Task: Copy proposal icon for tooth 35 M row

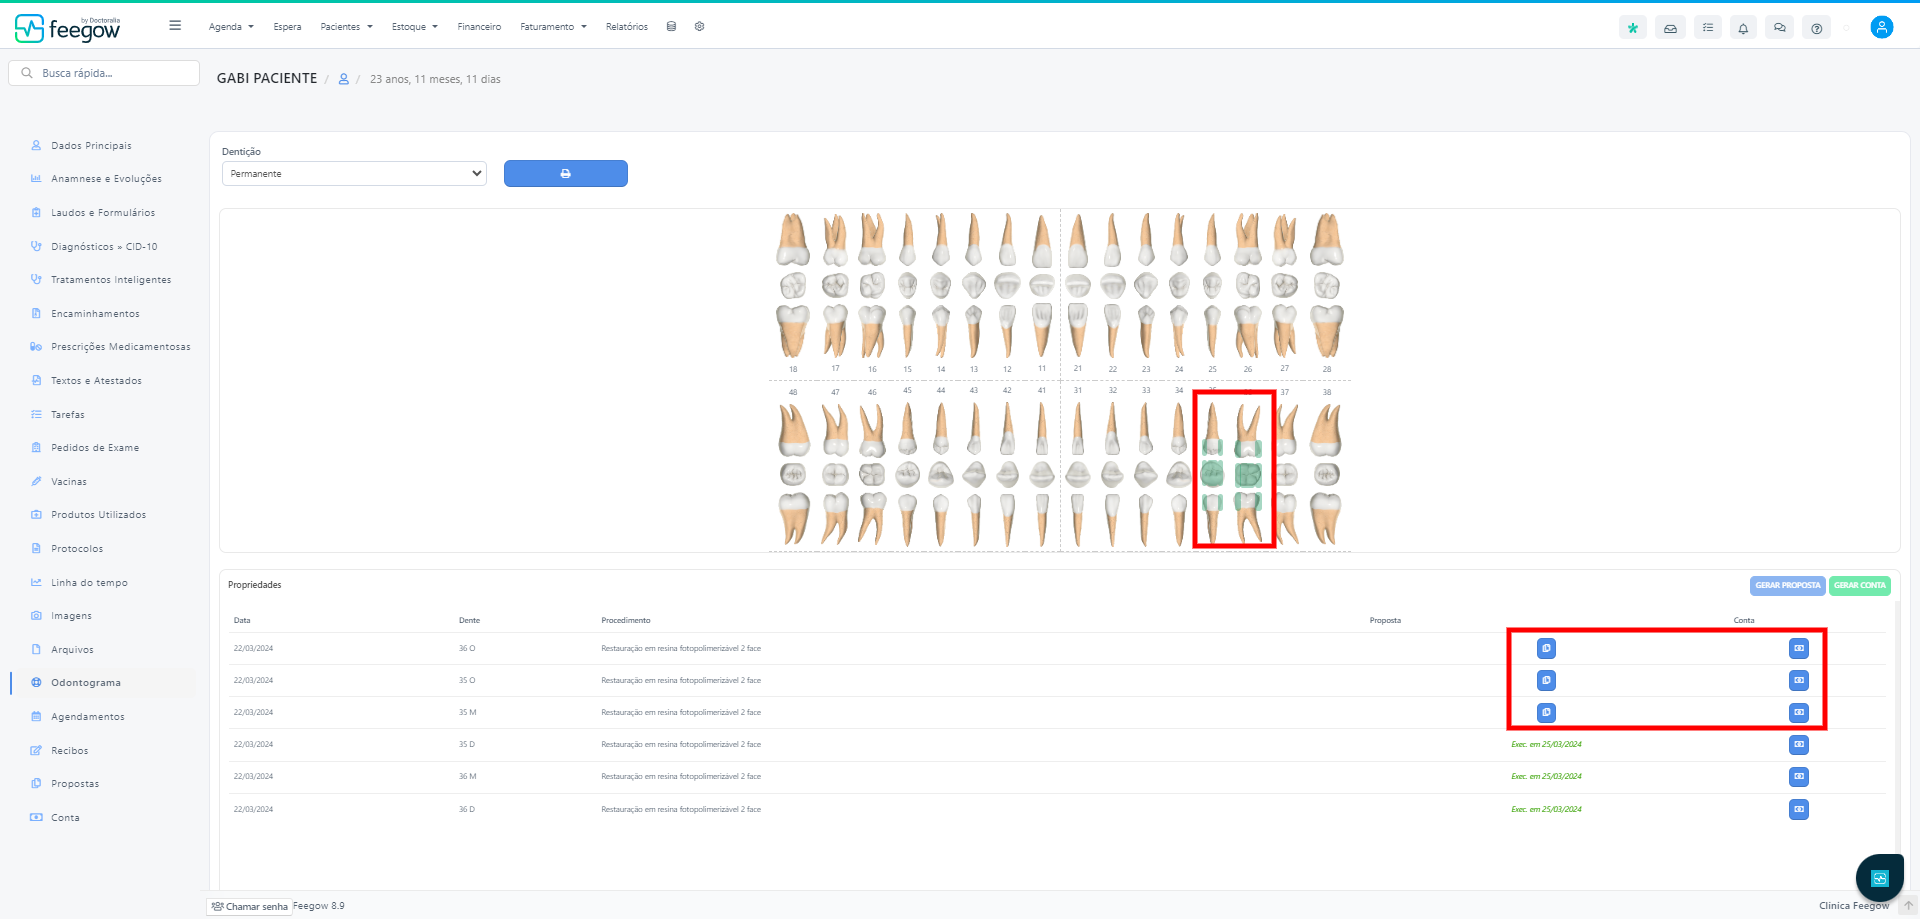Action: pyautogui.click(x=1546, y=712)
